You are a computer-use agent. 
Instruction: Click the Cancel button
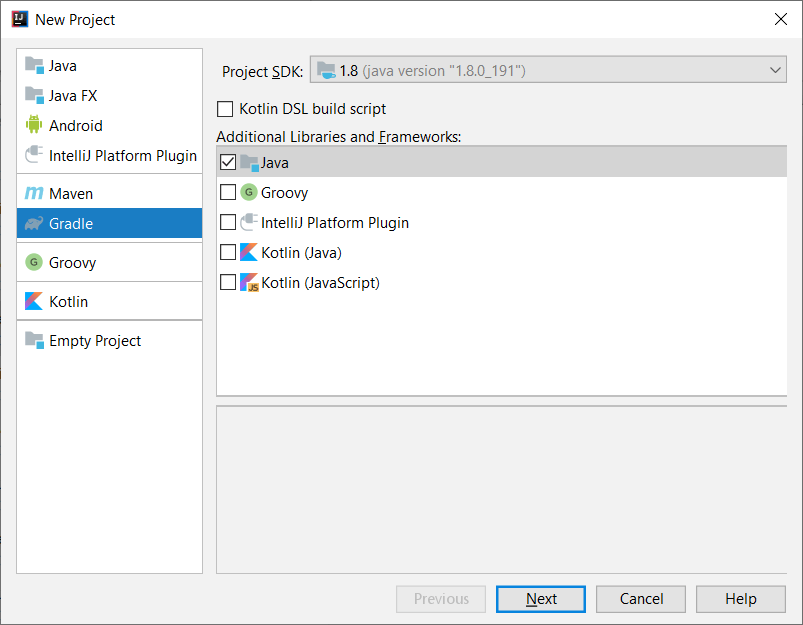pos(641,599)
